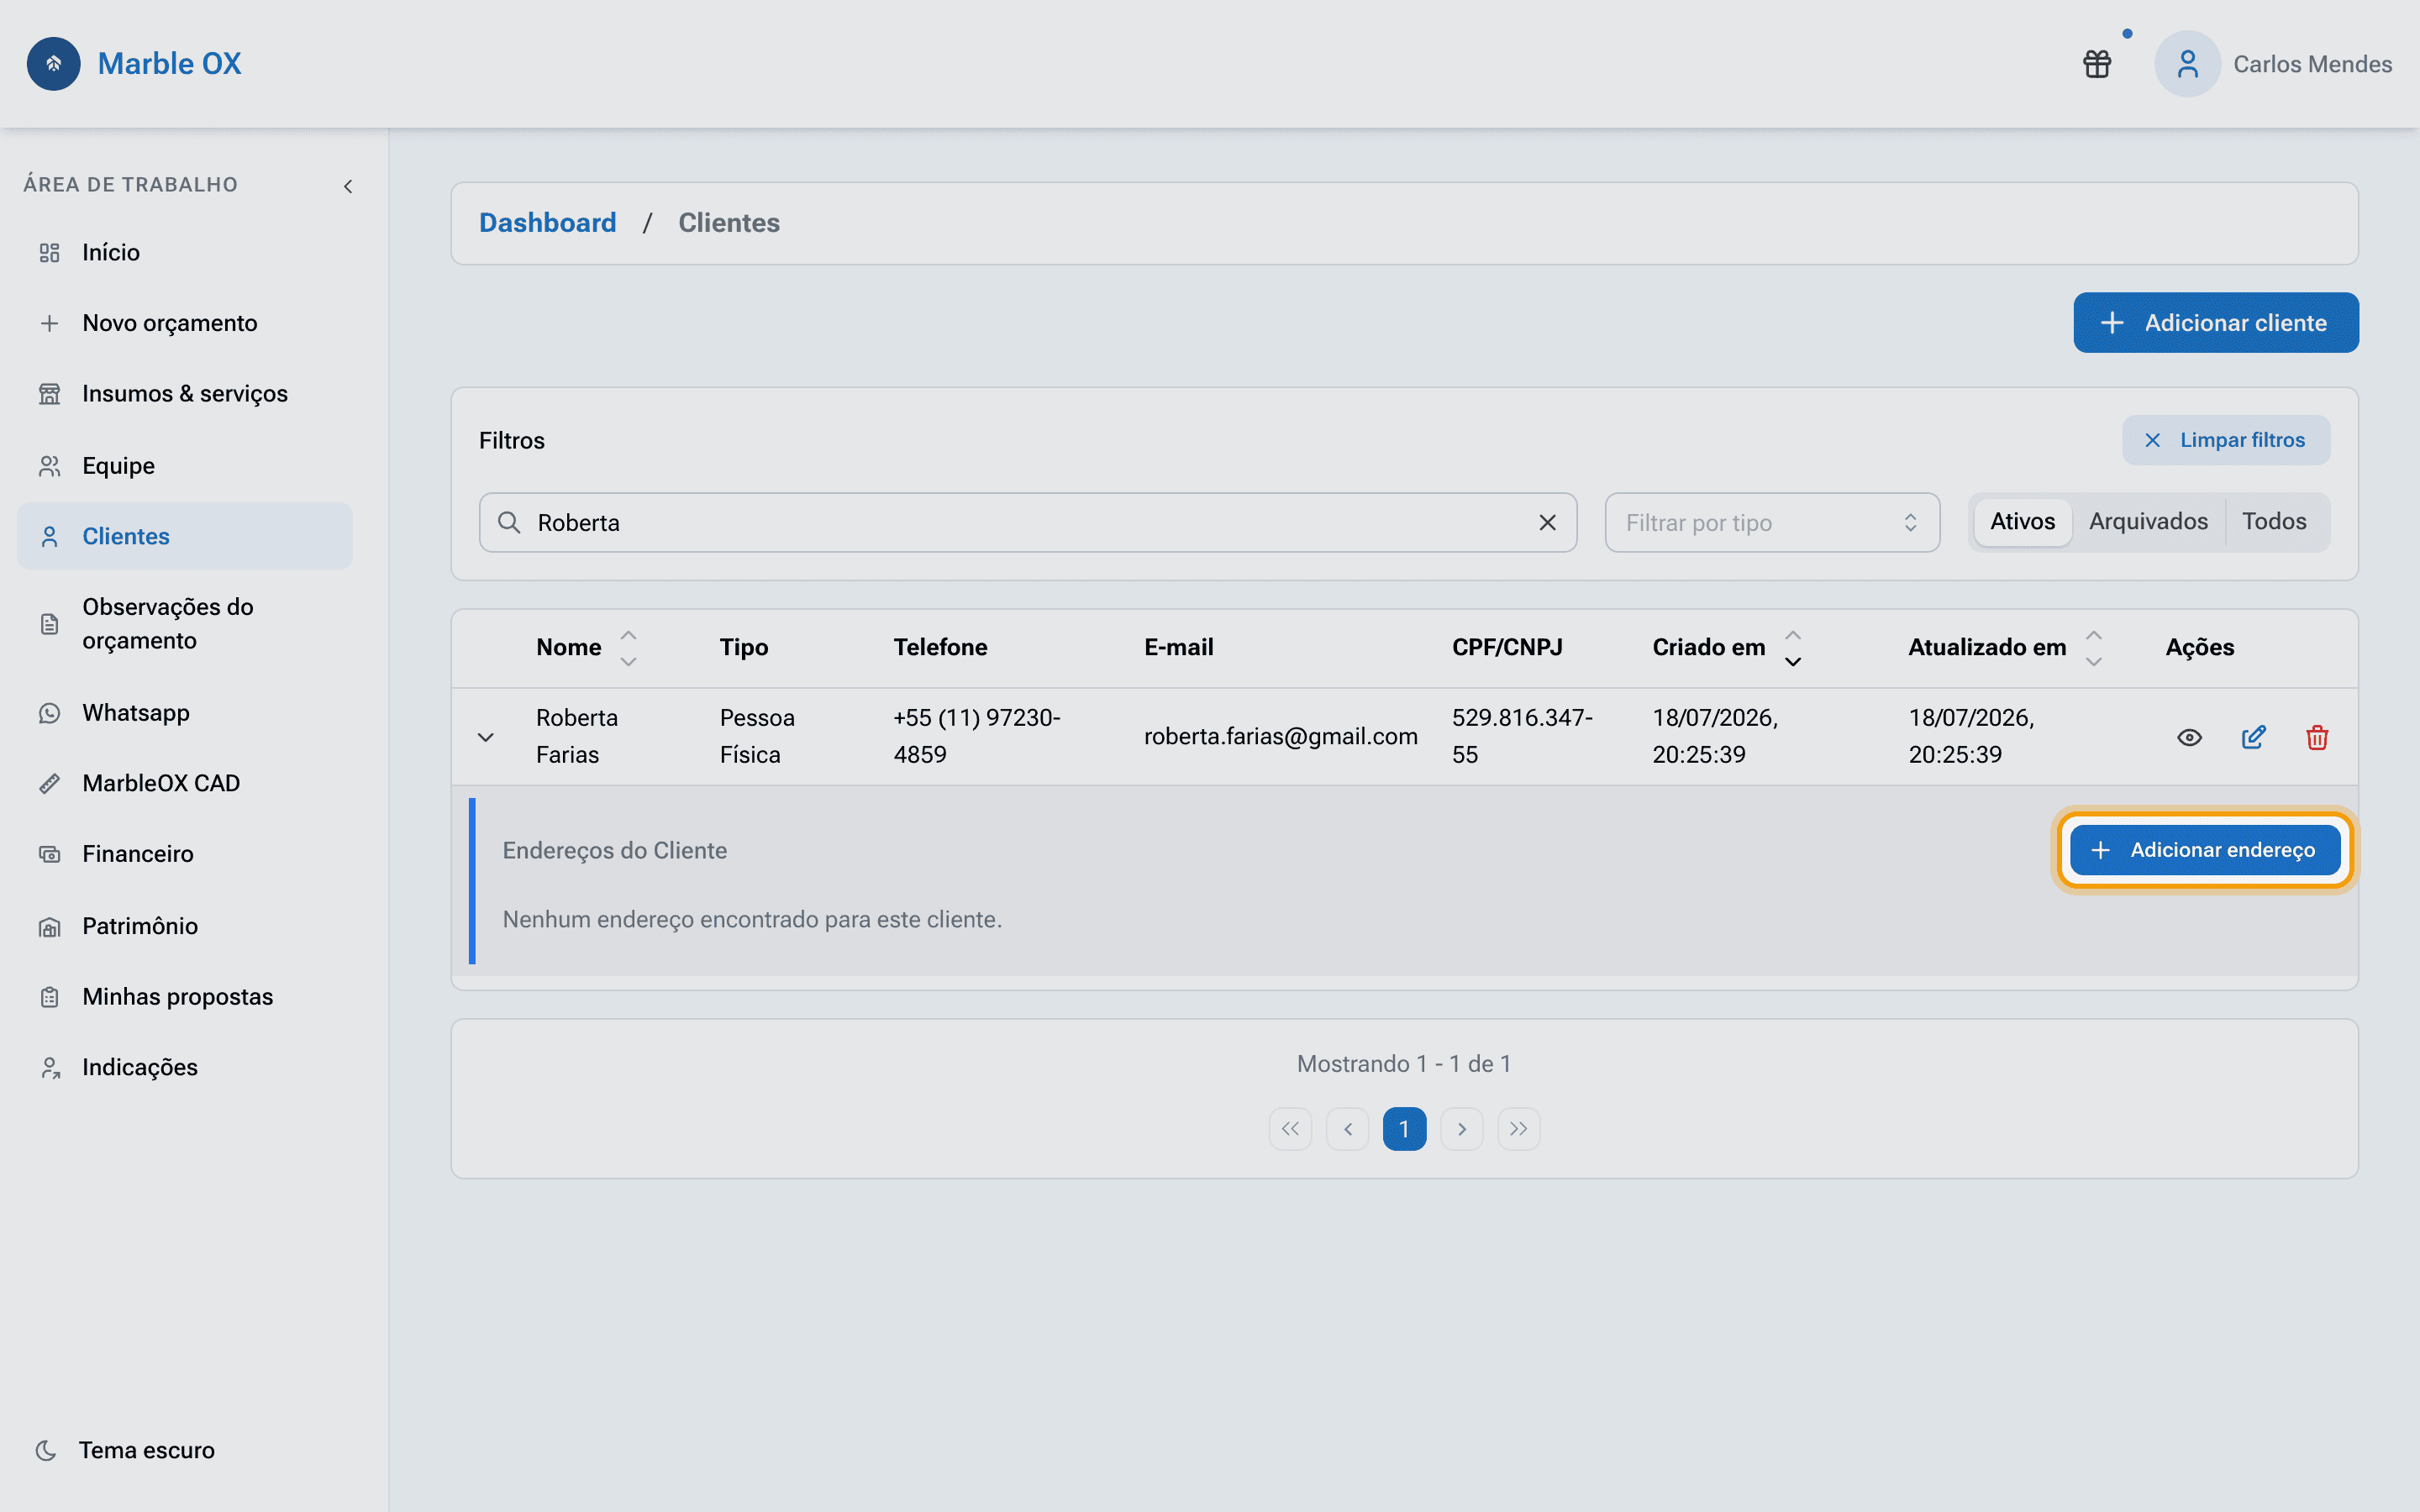Clear the search field with the X icon

(1547, 522)
